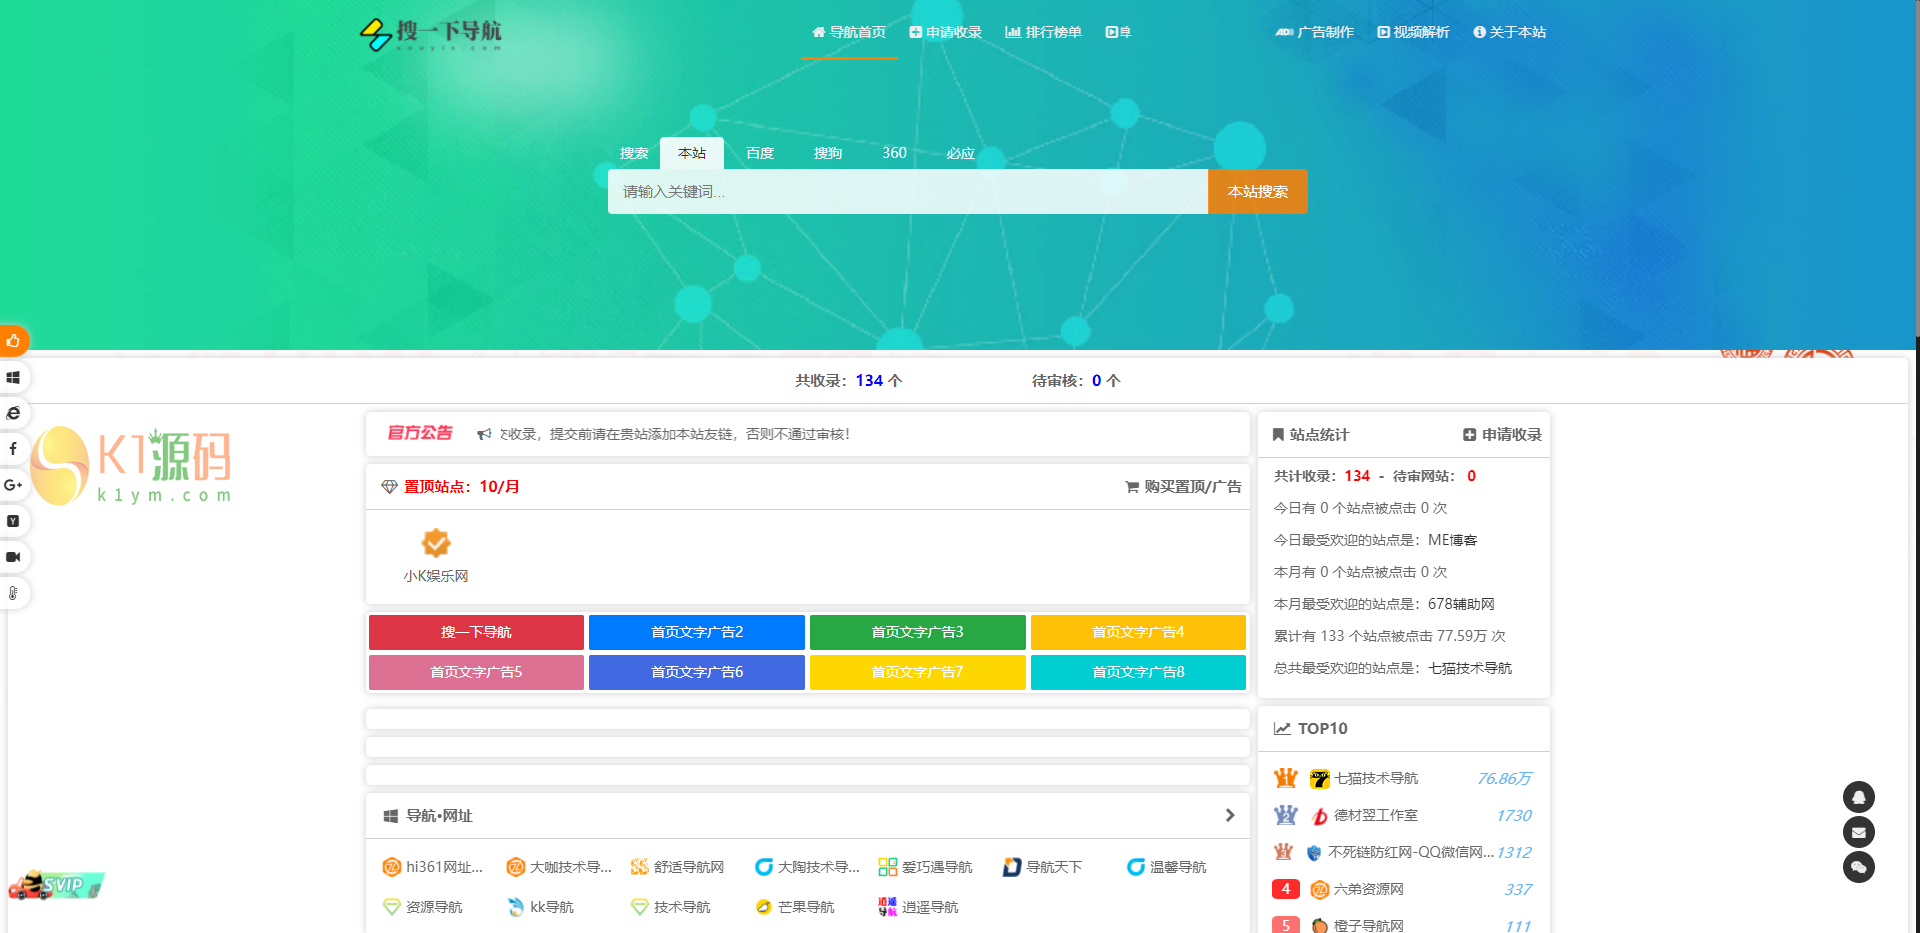The width and height of the screenshot is (1920, 933).
Task: Select the 百度 search tab
Action: click(x=760, y=153)
